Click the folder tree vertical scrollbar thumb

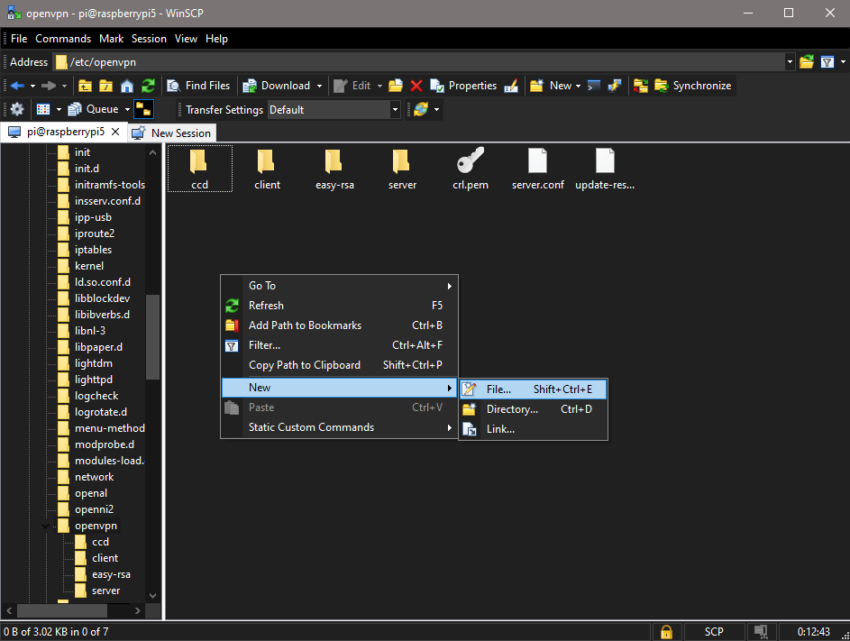(x=153, y=336)
